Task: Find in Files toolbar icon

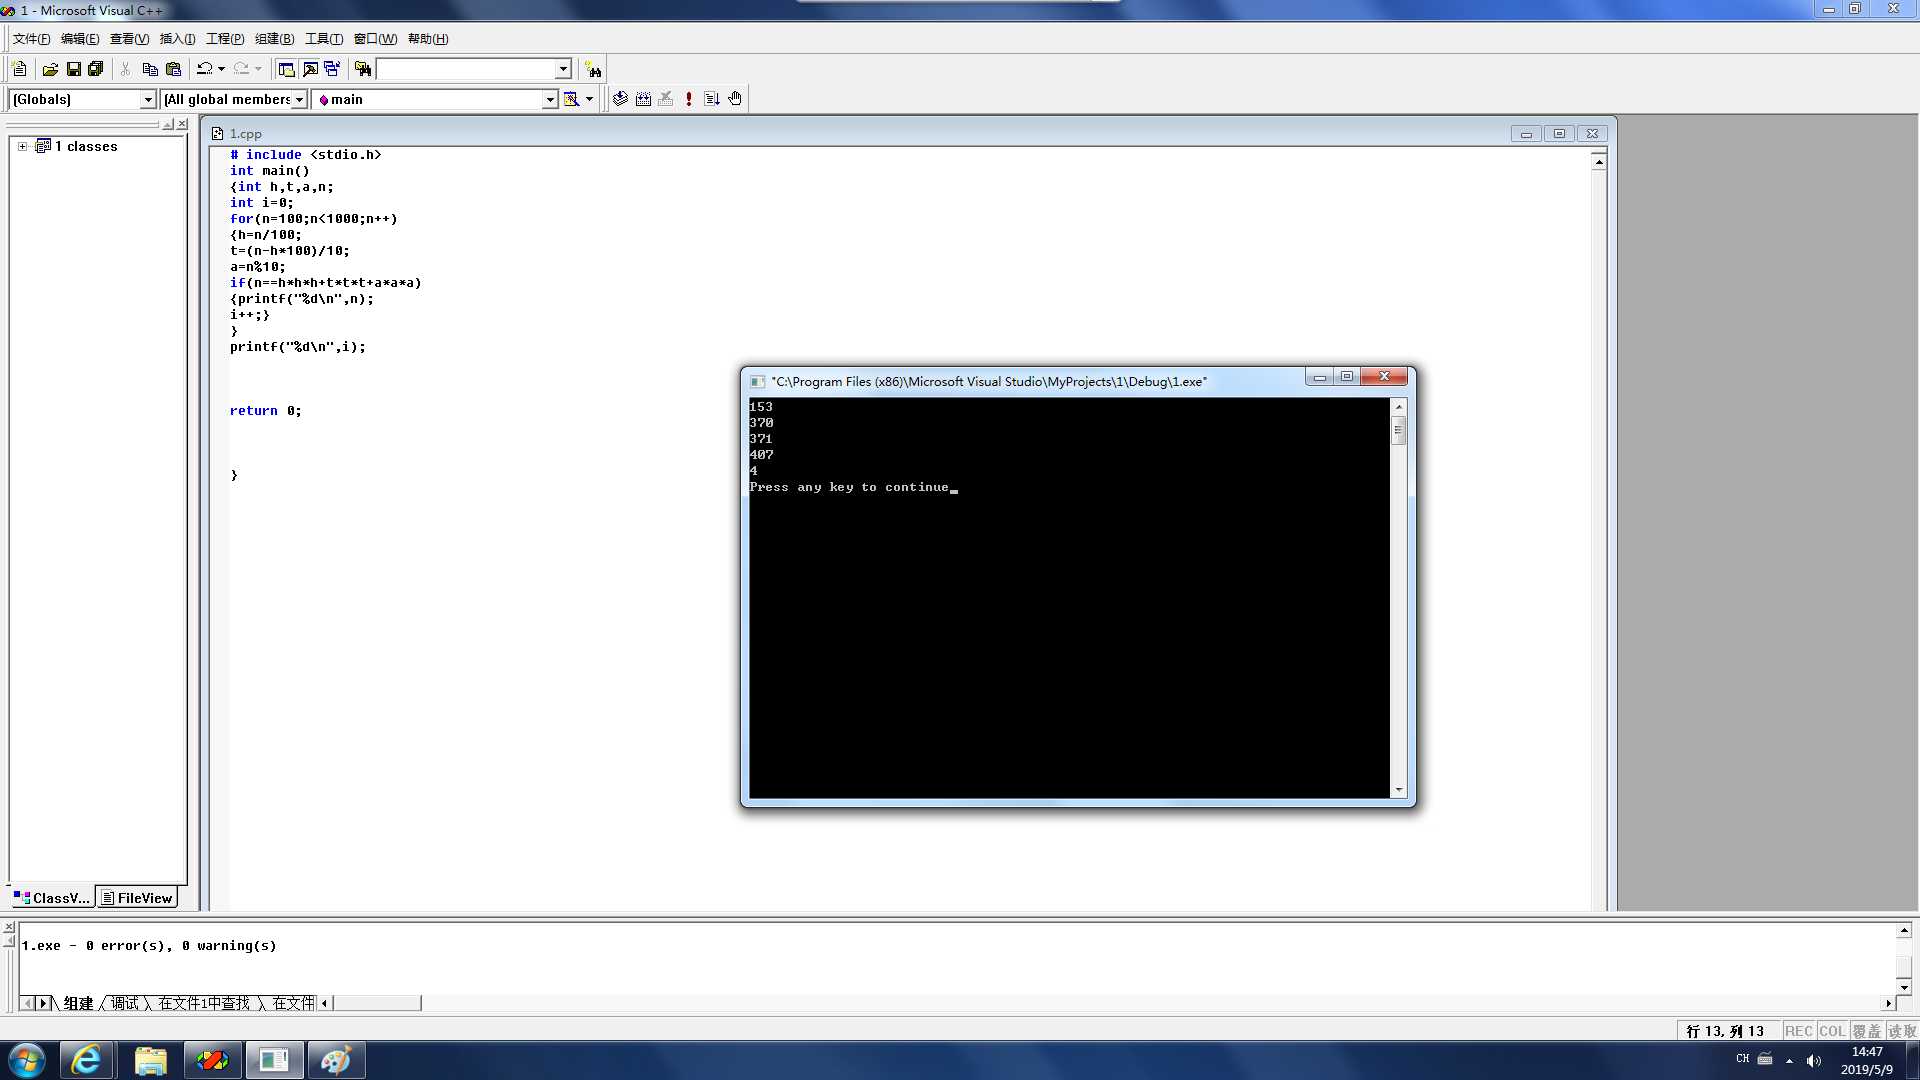Action: (x=363, y=69)
